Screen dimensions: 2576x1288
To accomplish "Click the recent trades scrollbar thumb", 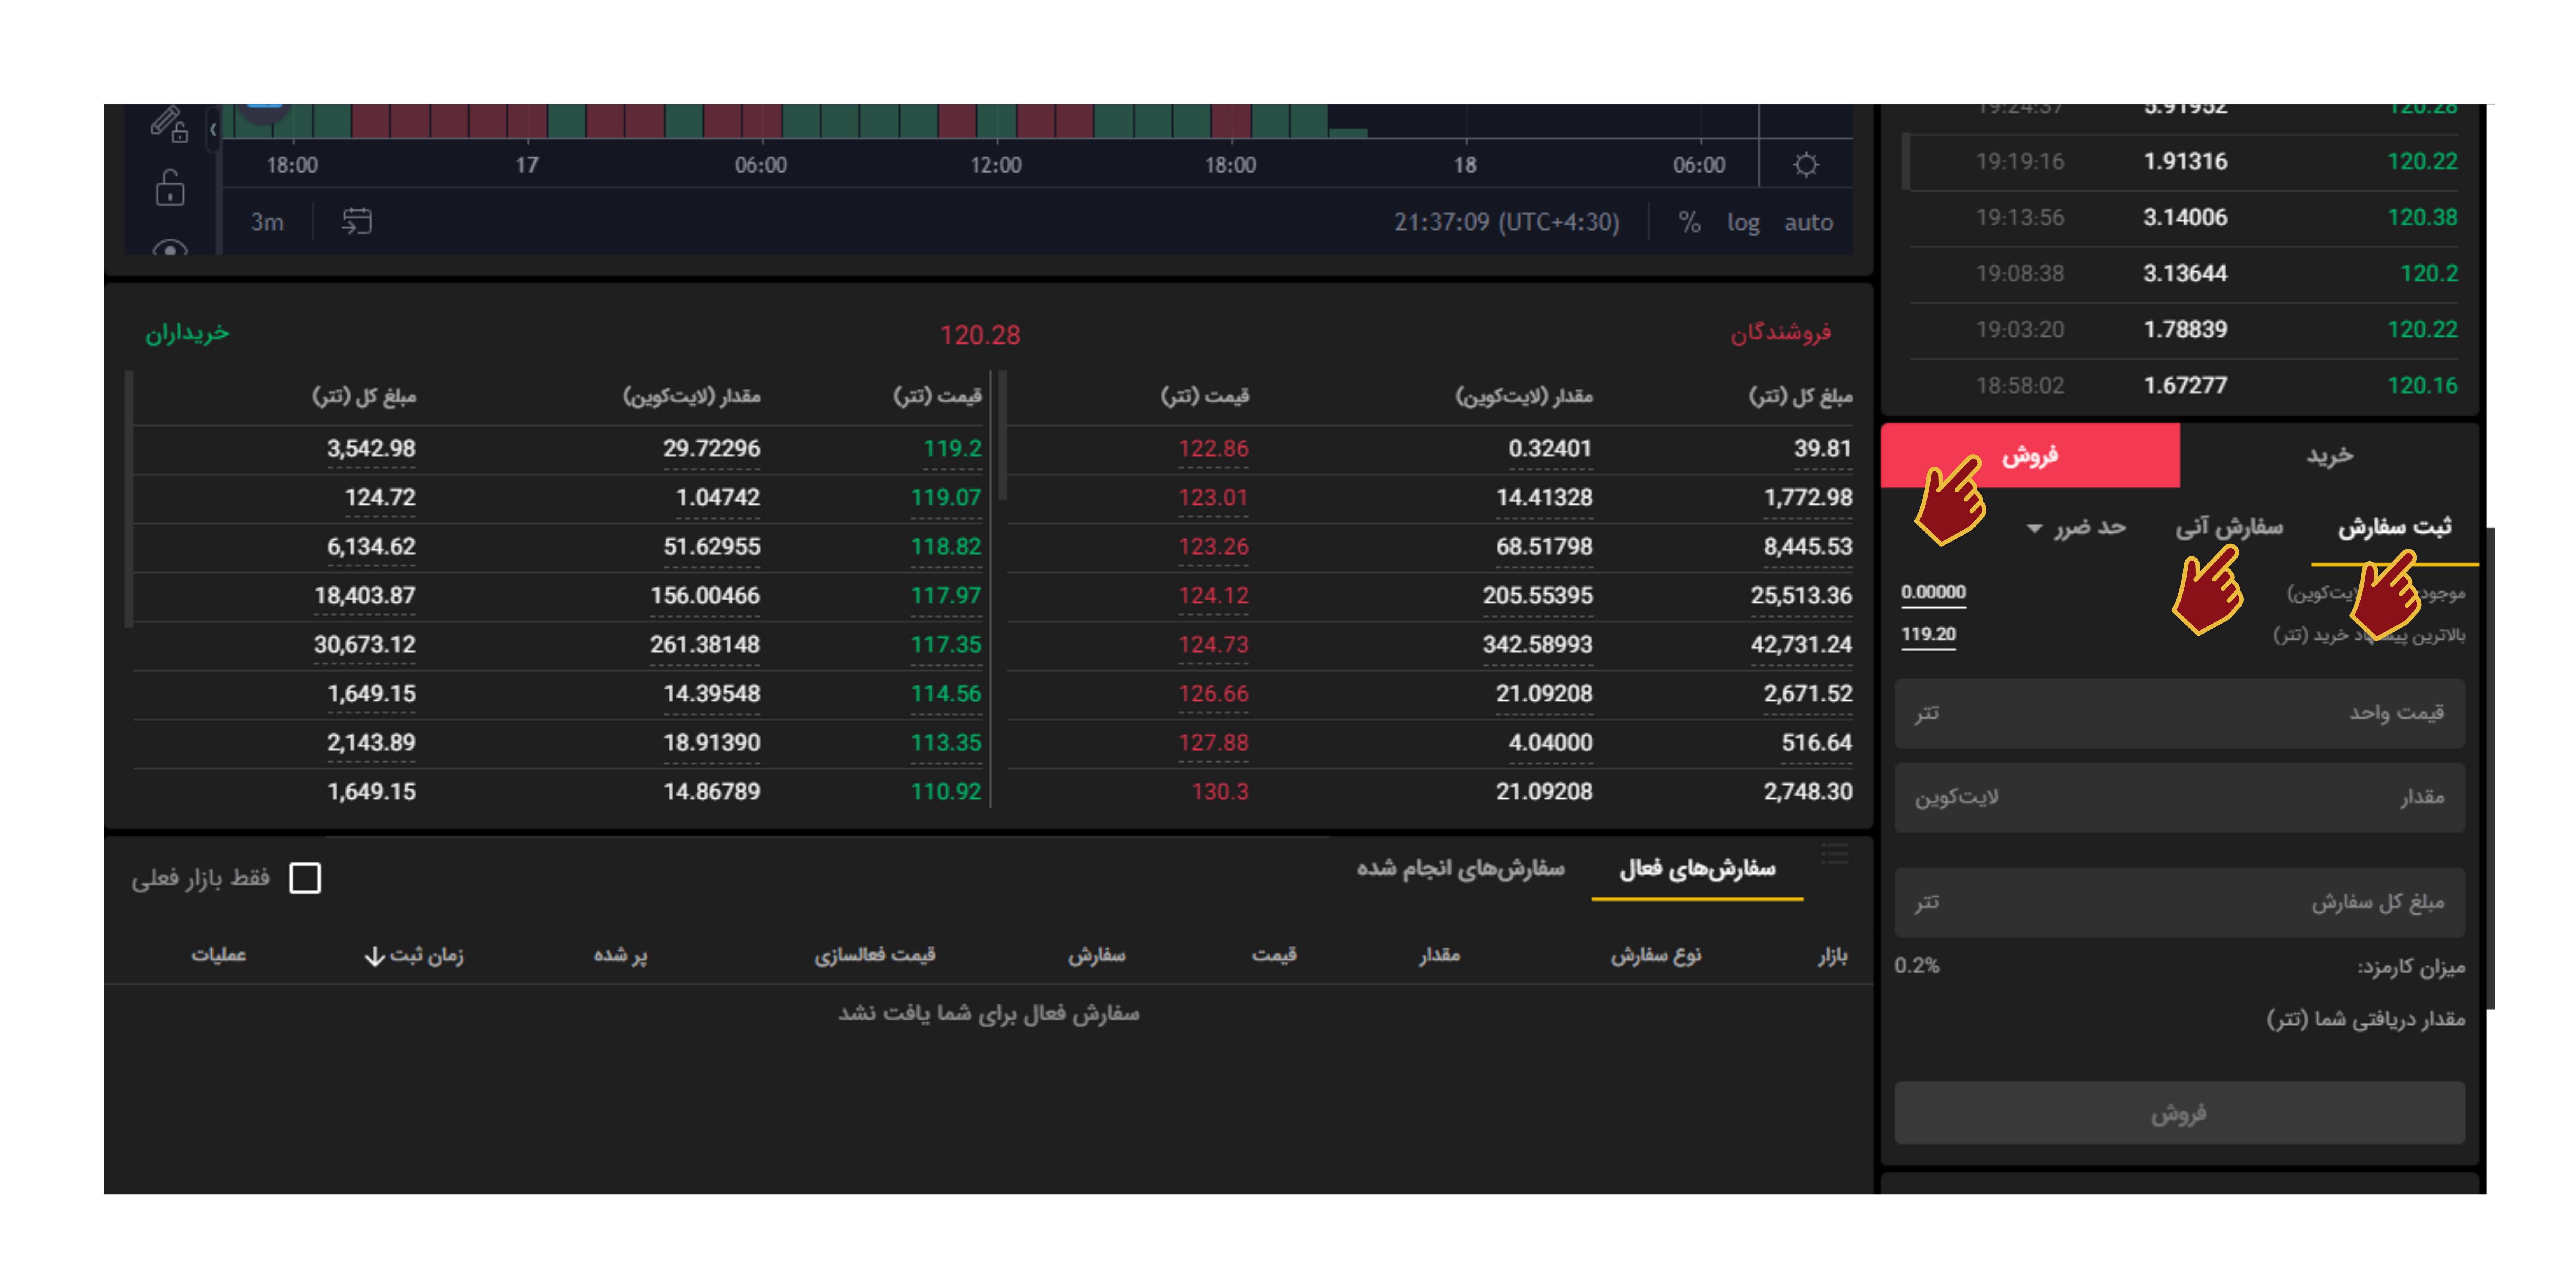I will 1906,161.
